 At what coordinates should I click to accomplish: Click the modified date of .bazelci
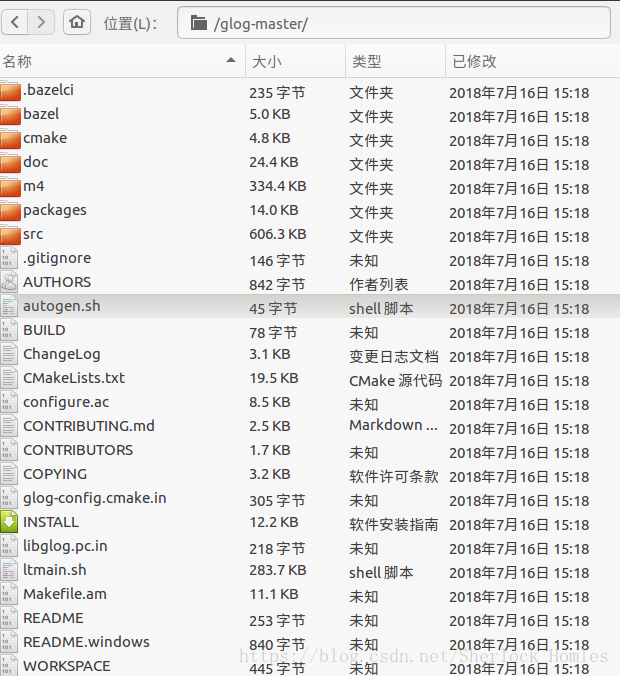pyautogui.click(x=519, y=93)
